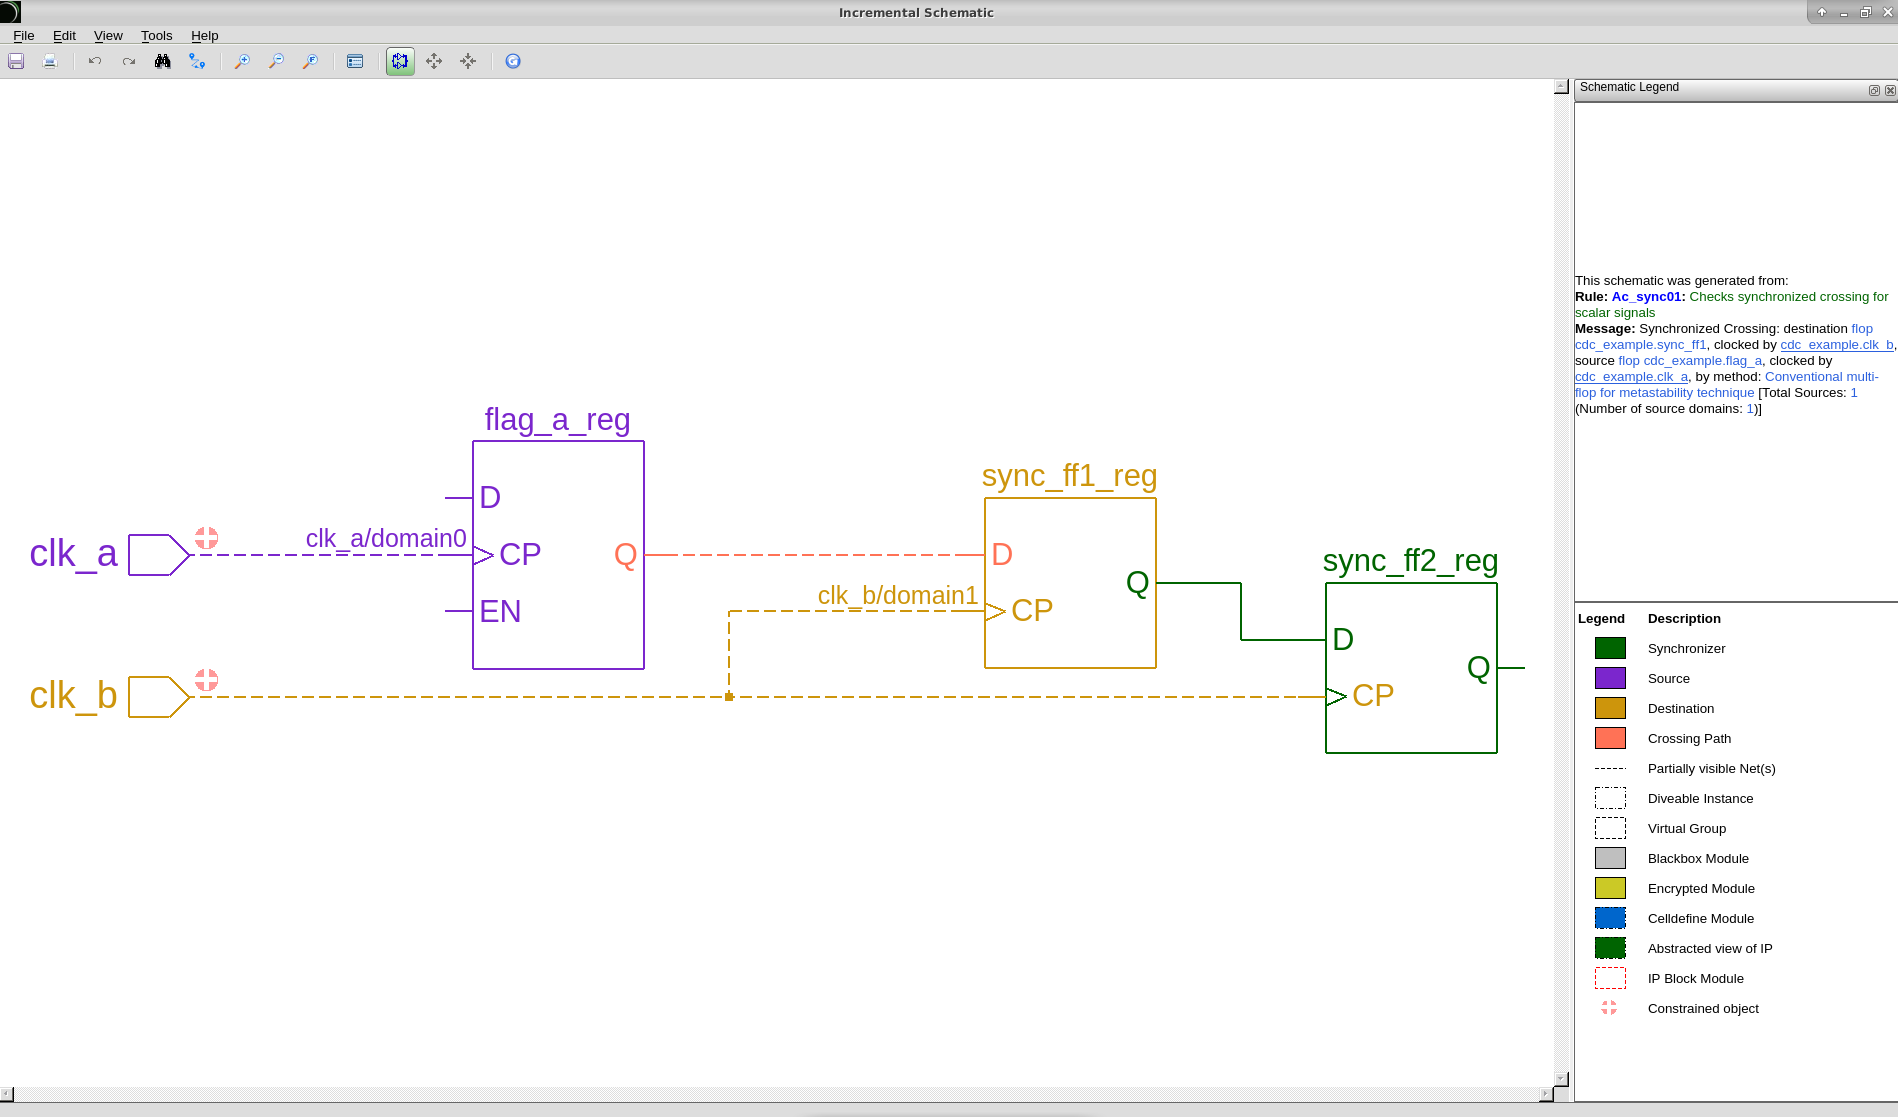Zoom out of the schematic
Screen dimensions: 1898x1117
tap(276, 61)
